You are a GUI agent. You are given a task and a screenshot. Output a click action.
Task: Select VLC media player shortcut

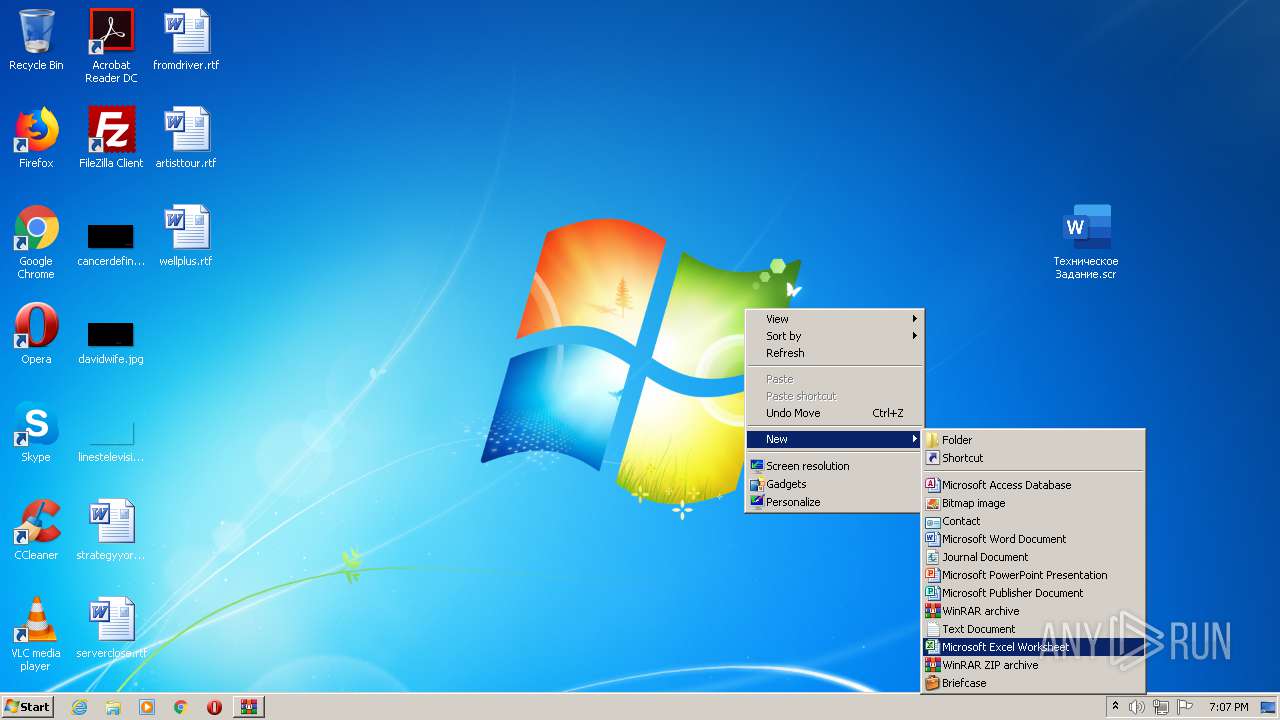pos(36,634)
